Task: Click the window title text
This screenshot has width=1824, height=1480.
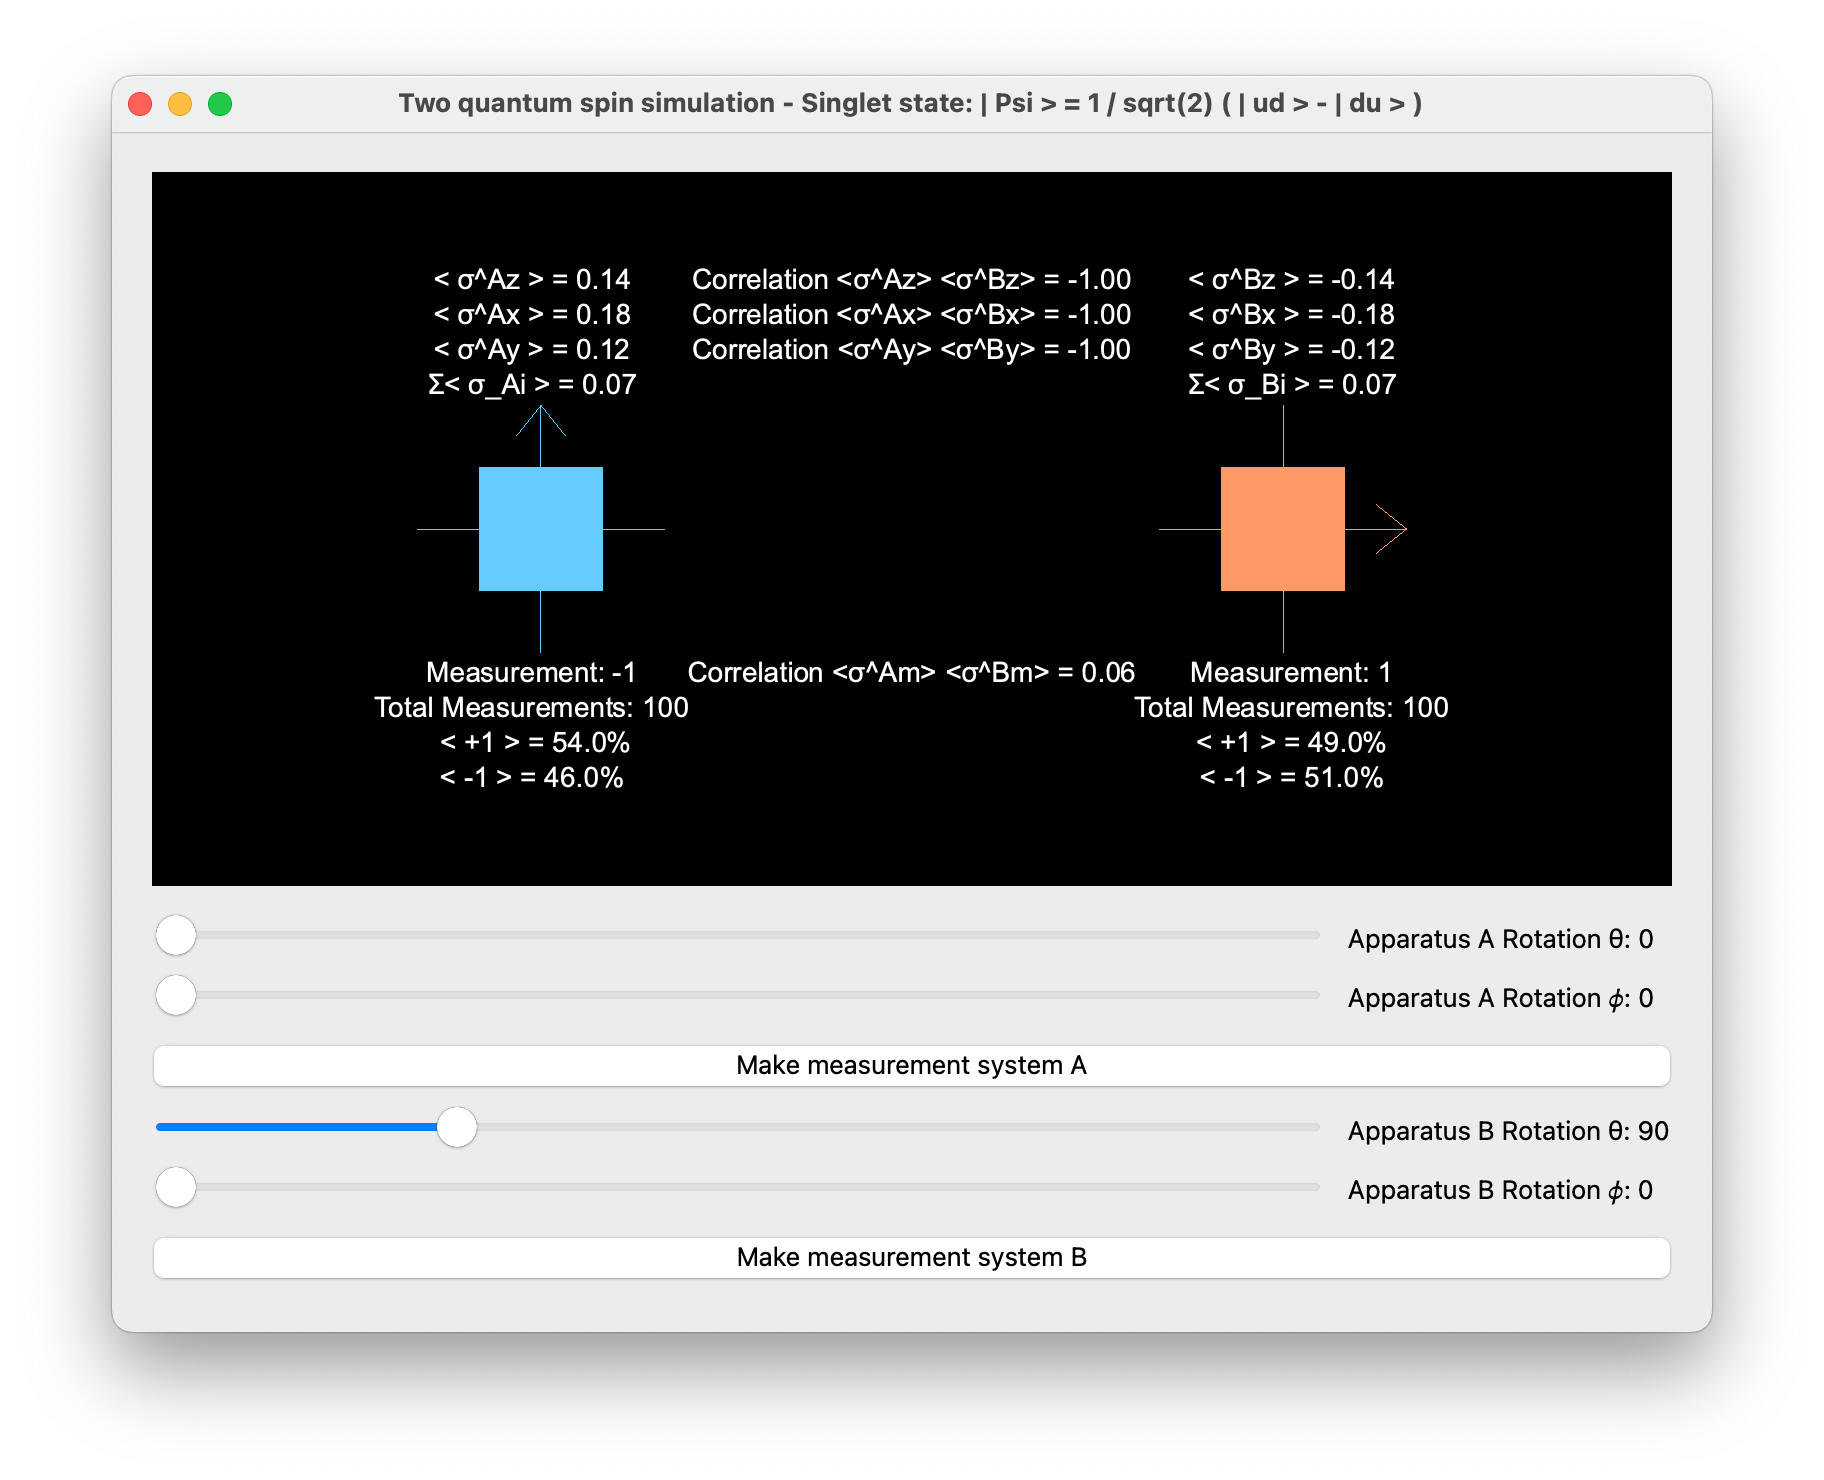Action: click(910, 103)
